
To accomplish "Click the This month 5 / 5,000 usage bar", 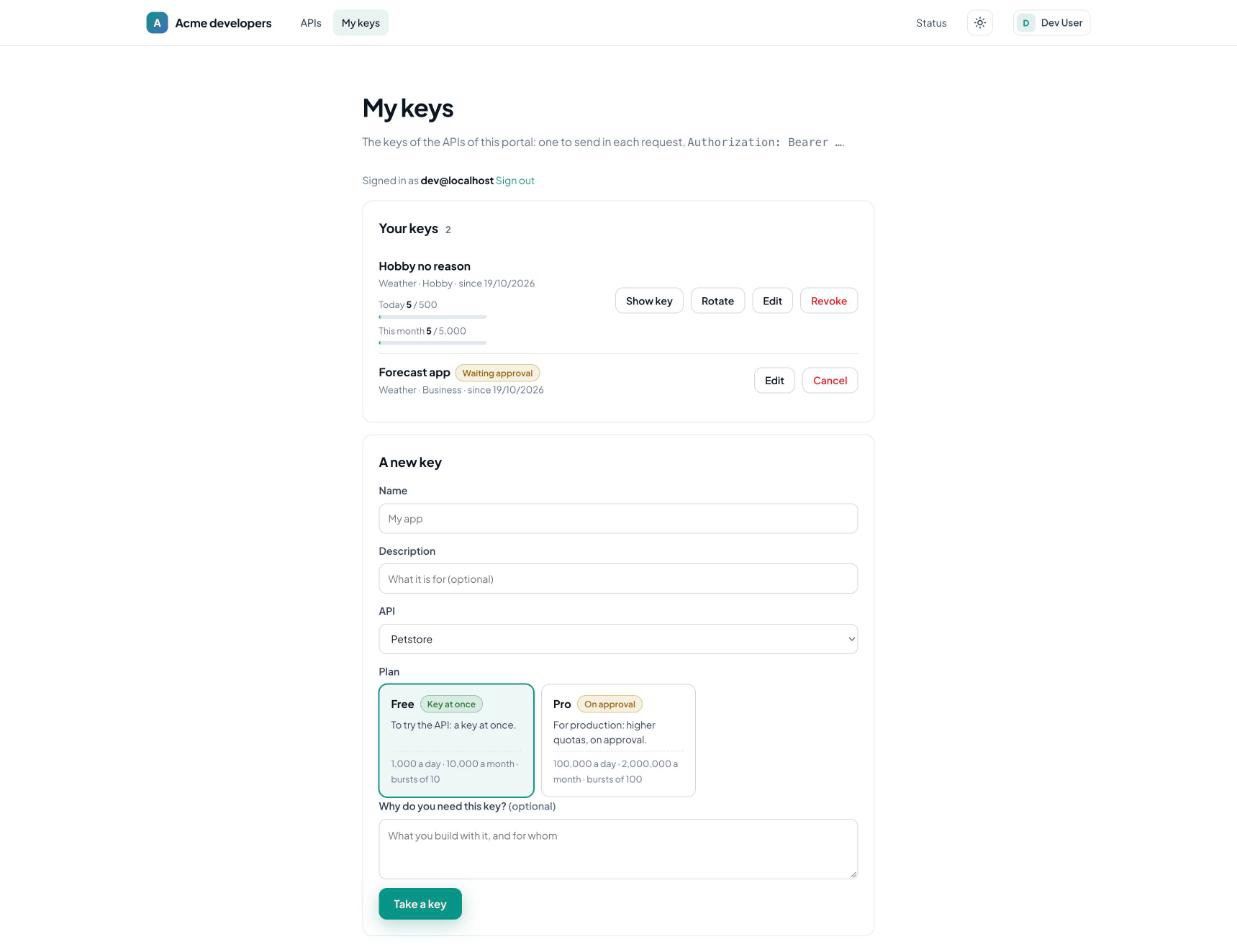I will coord(433,343).
